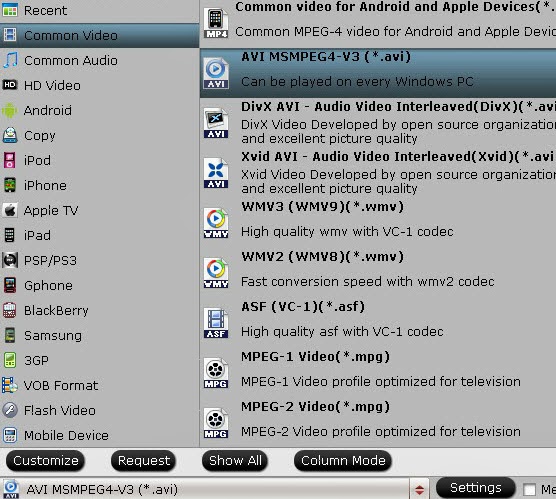The image size is (556, 499).
Task: Select WMV3 (WMV9)(*.wmv) format
Action: (x=378, y=223)
